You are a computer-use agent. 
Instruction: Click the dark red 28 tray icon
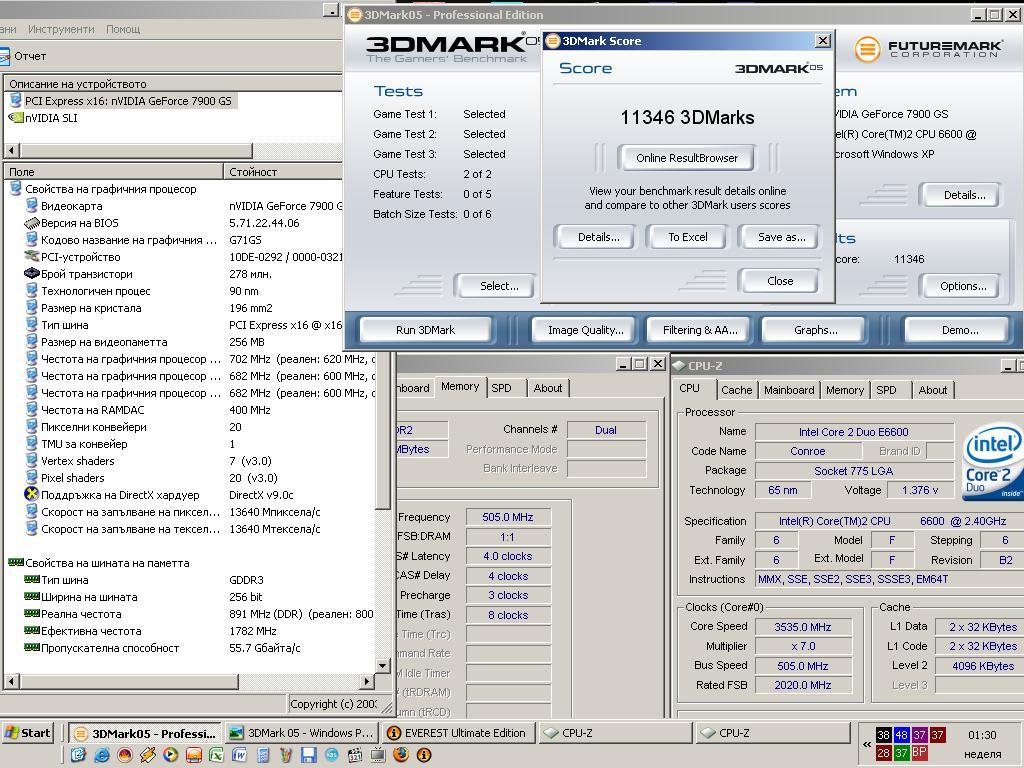coord(884,752)
